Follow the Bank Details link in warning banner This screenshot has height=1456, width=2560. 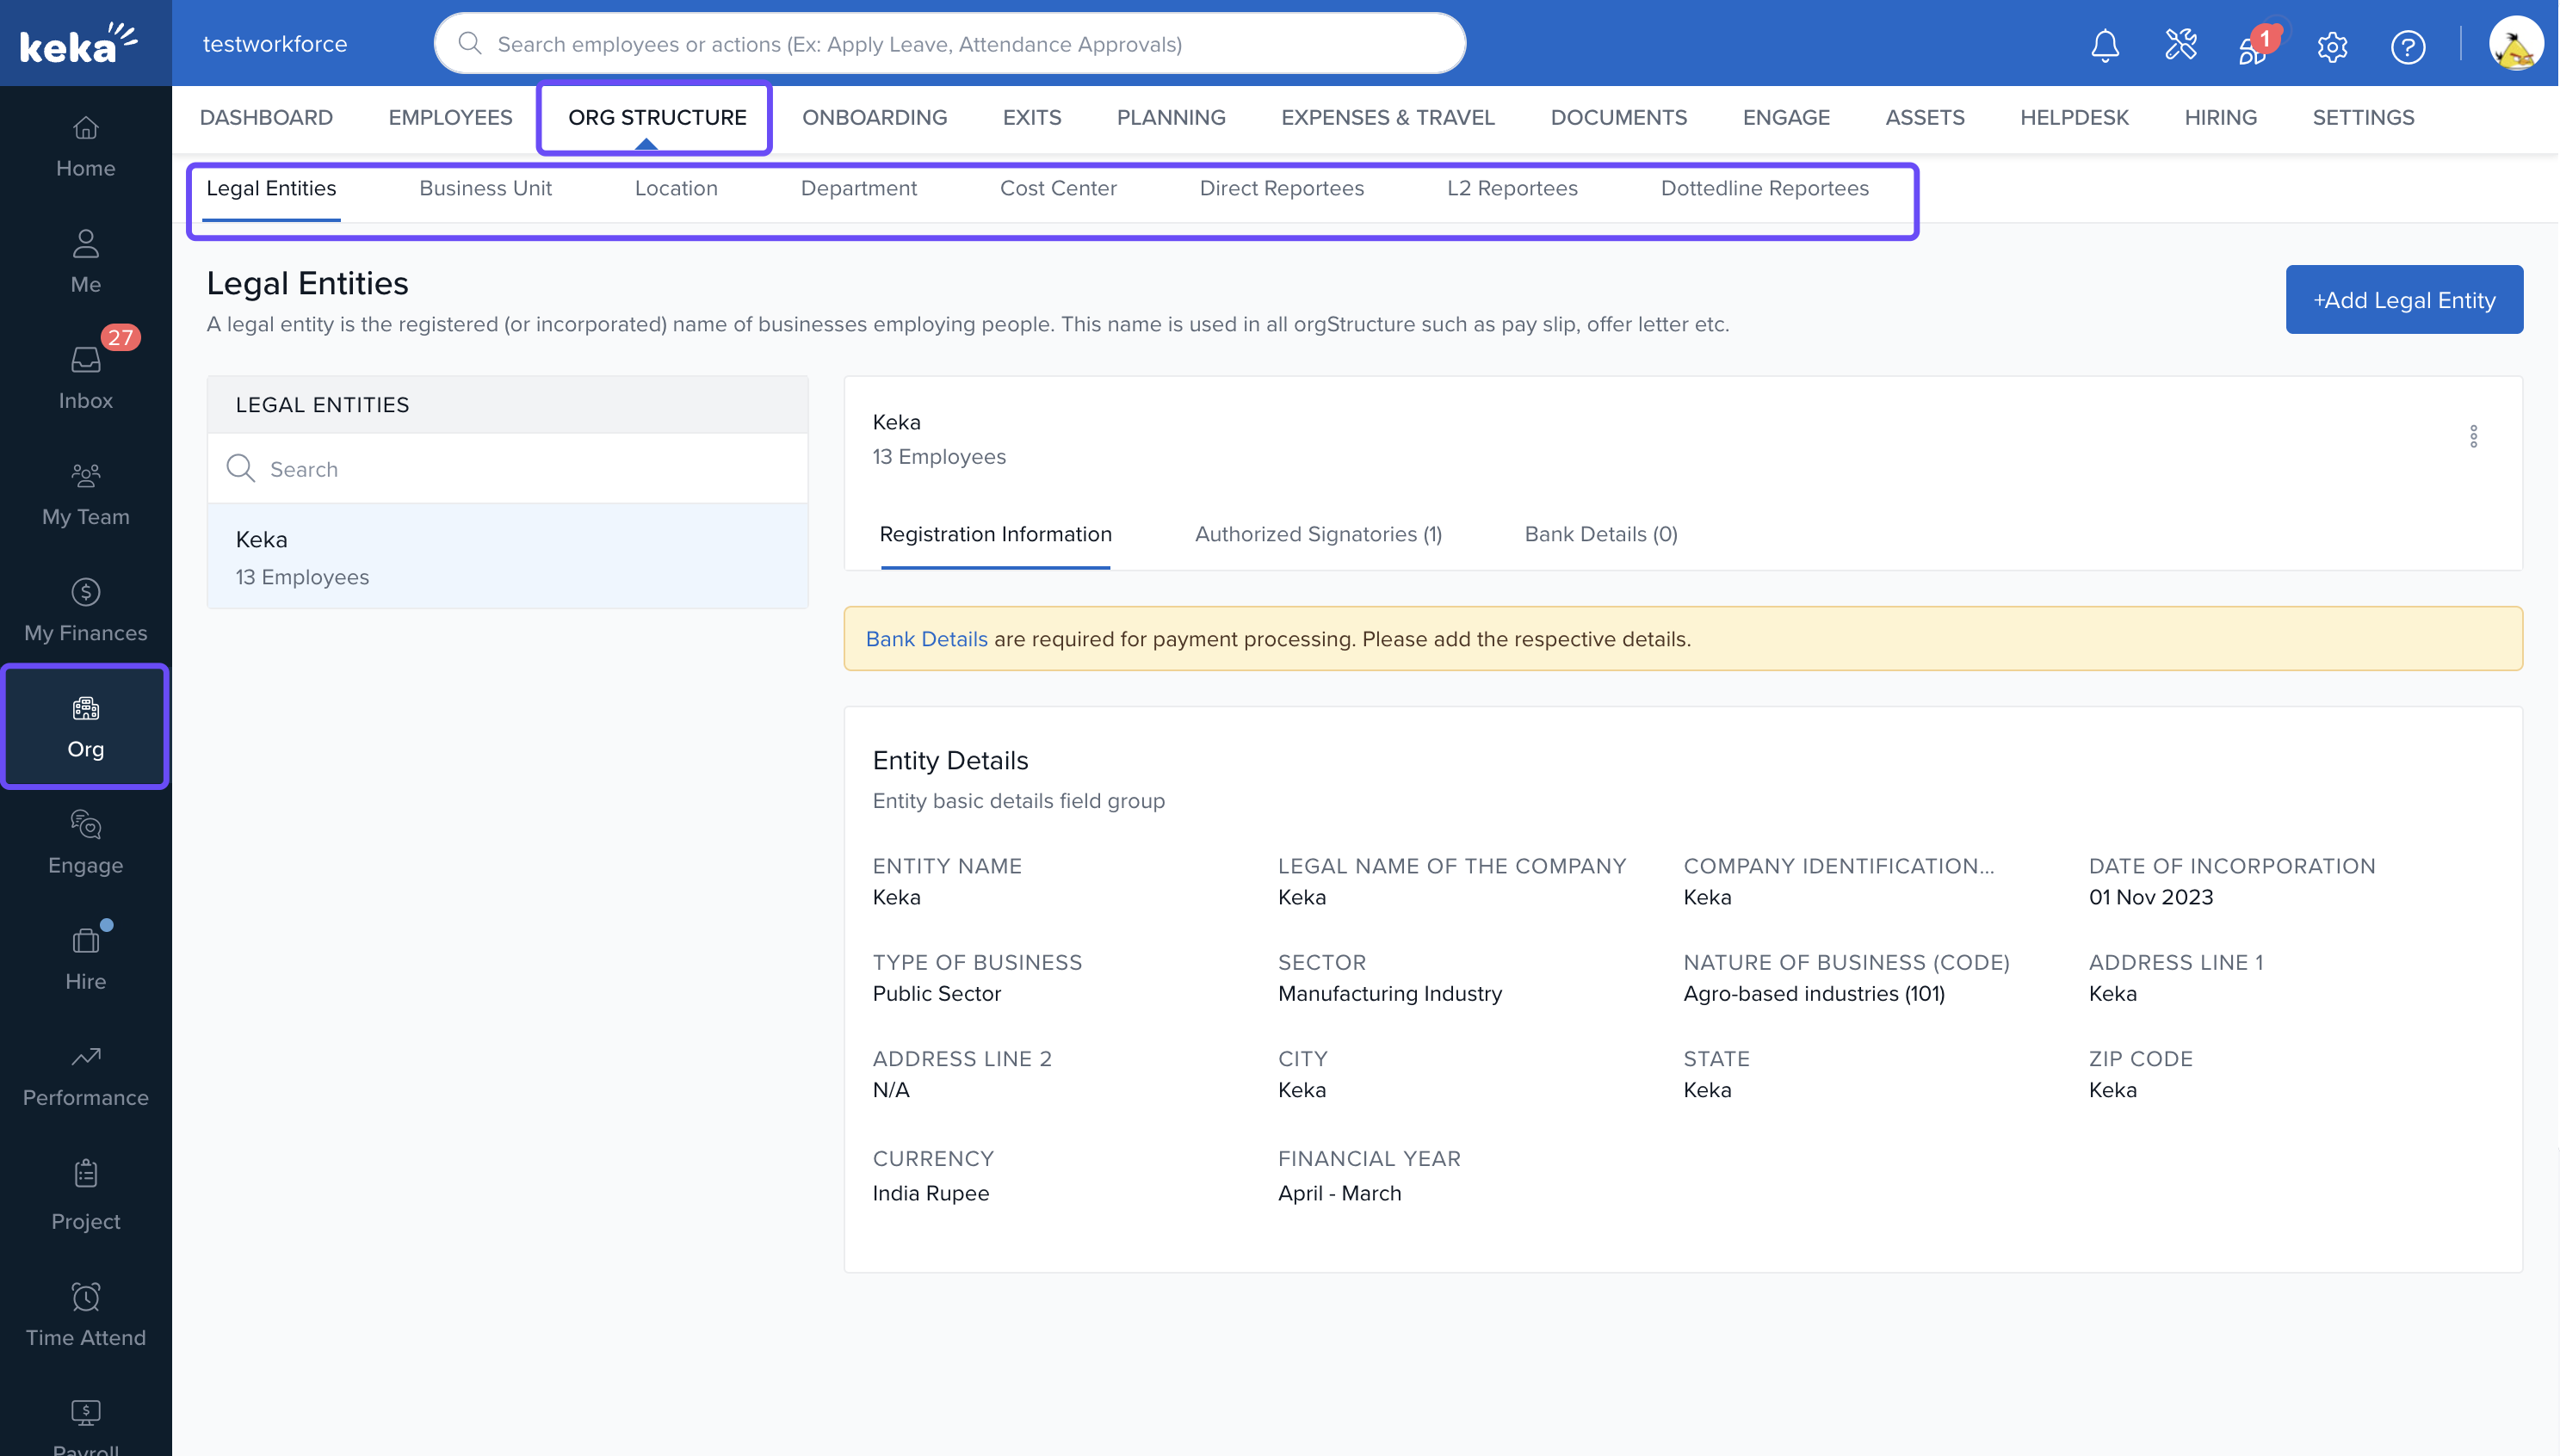pos(926,639)
